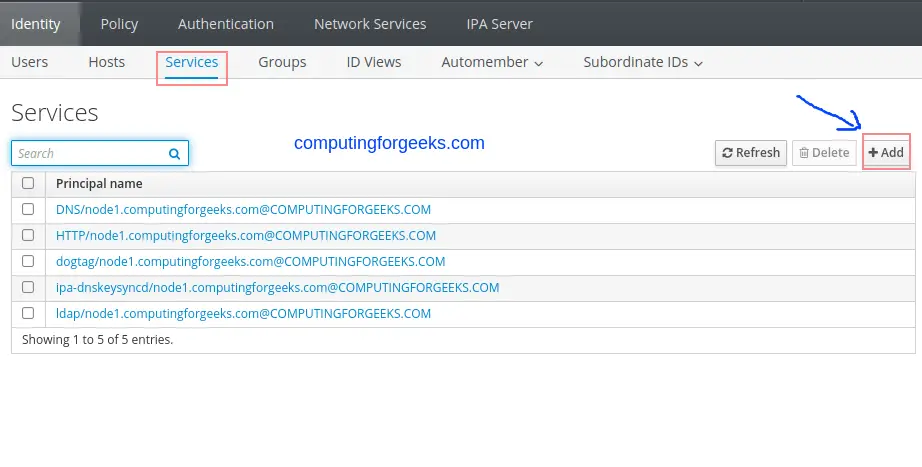This screenshot has width=922, height=467.
Task: Check the dogtag/node1 service checkbox
Action: point(28,261)
